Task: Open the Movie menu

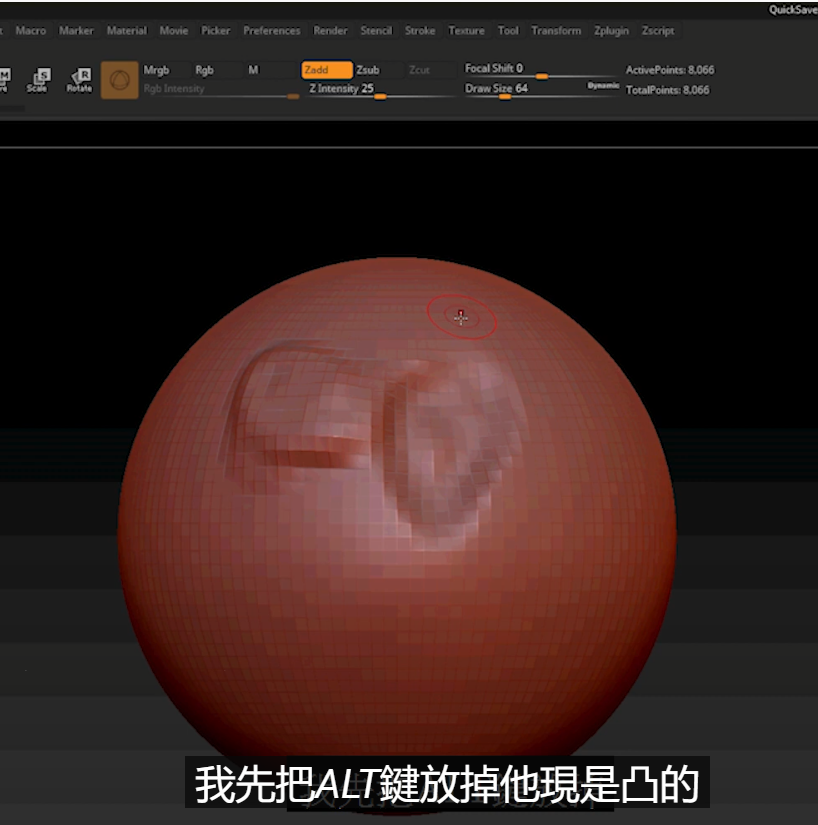Action: 174,31
